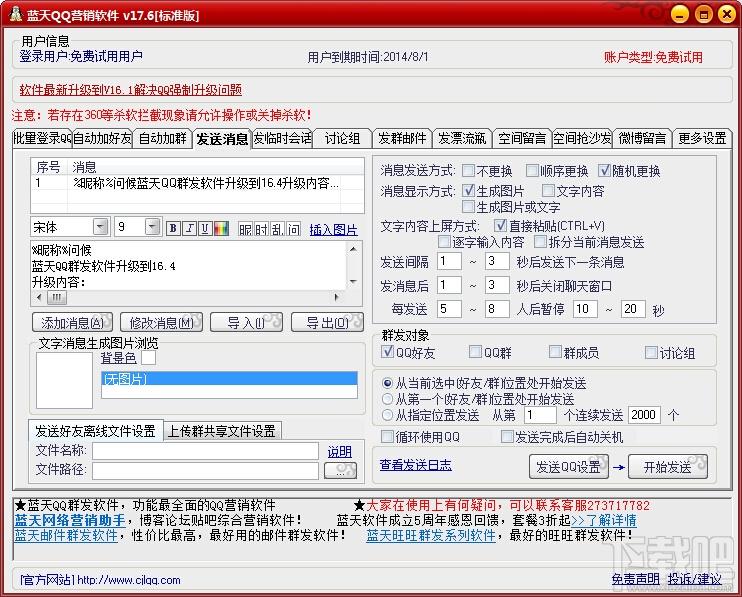
Task: Click the 文件名称 input field
Action: point(205,451)
